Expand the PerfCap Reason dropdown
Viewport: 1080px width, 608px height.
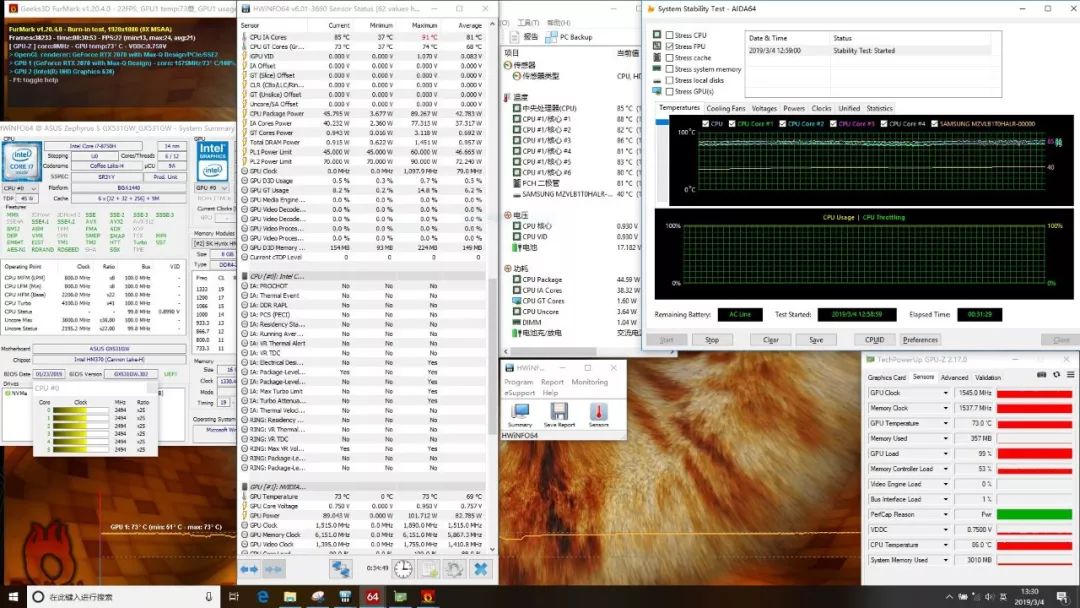(946, 514)
